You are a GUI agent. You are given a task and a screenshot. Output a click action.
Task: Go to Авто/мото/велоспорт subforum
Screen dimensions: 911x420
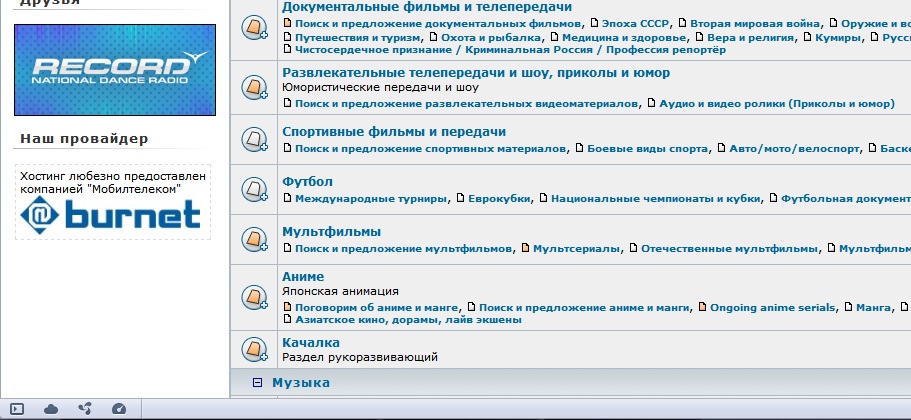(794, 149)
